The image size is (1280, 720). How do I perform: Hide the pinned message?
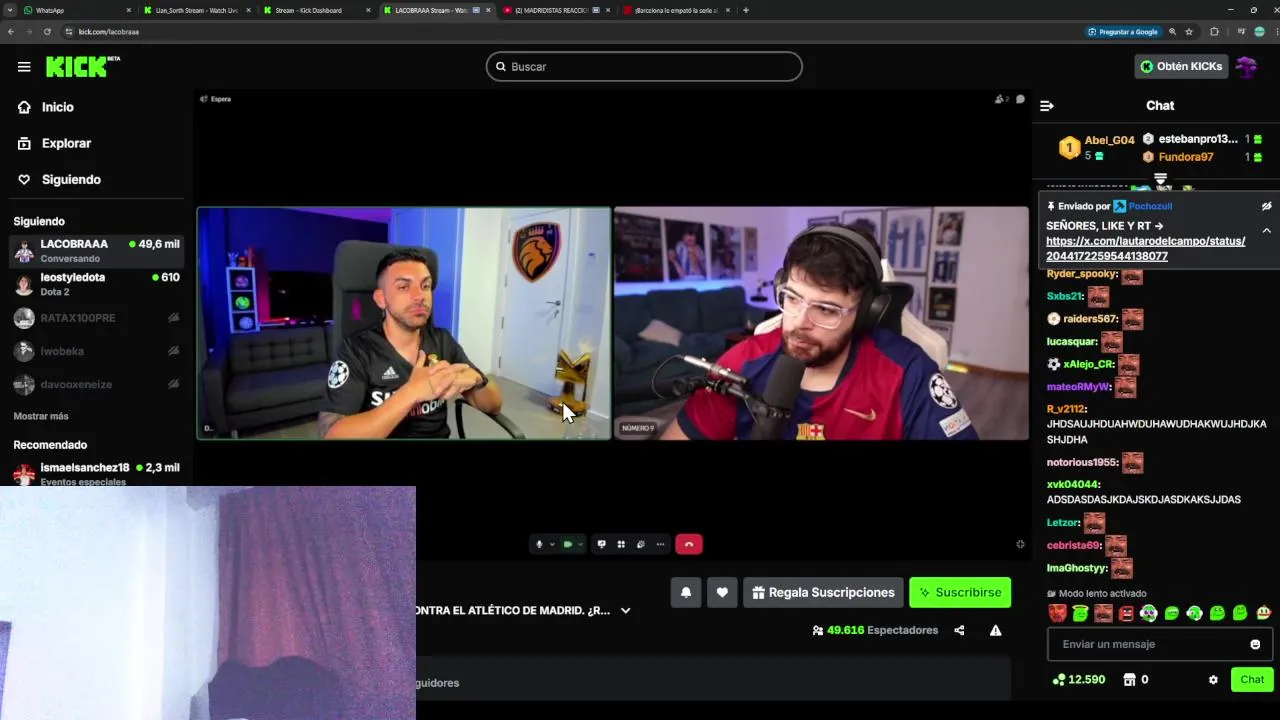click(x=1266, y=206)
